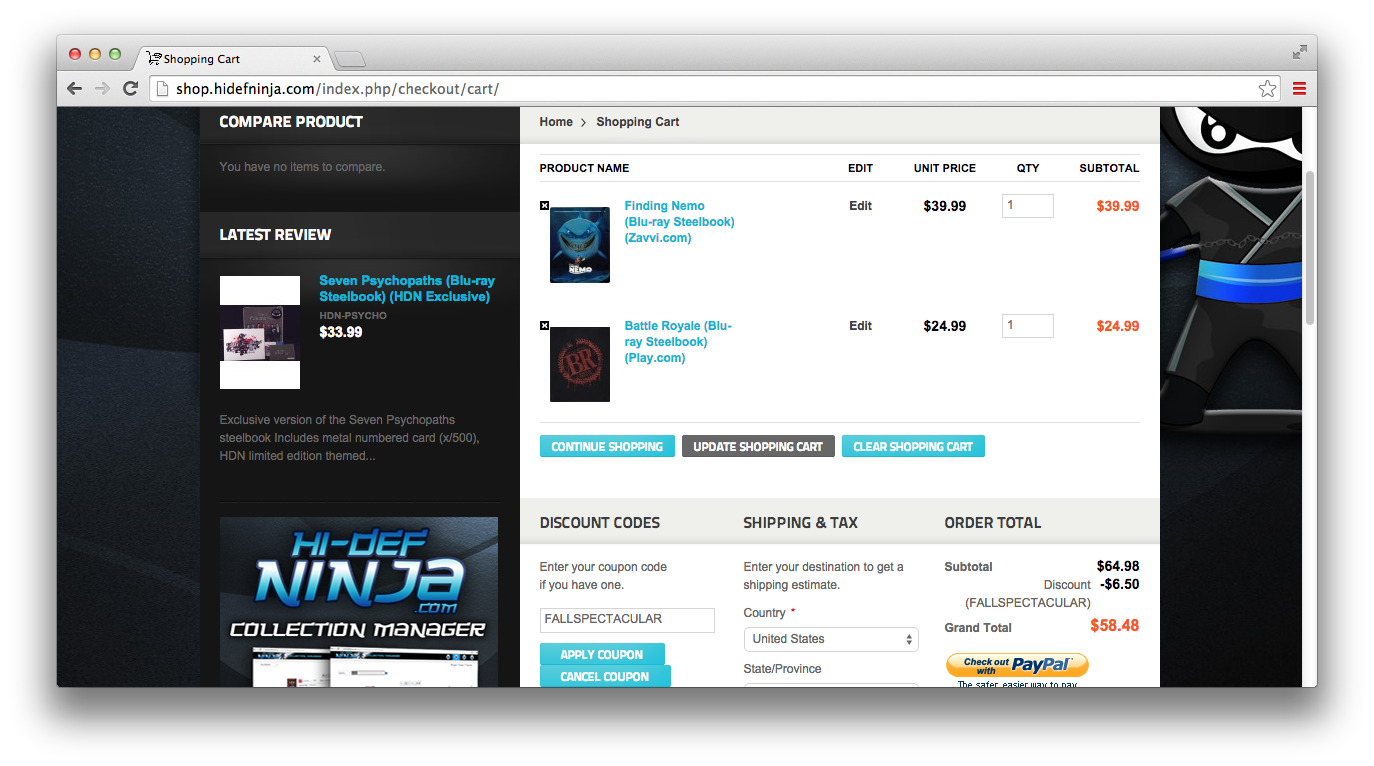Go to Home in the breadcrumb

[x=556, y=122]
